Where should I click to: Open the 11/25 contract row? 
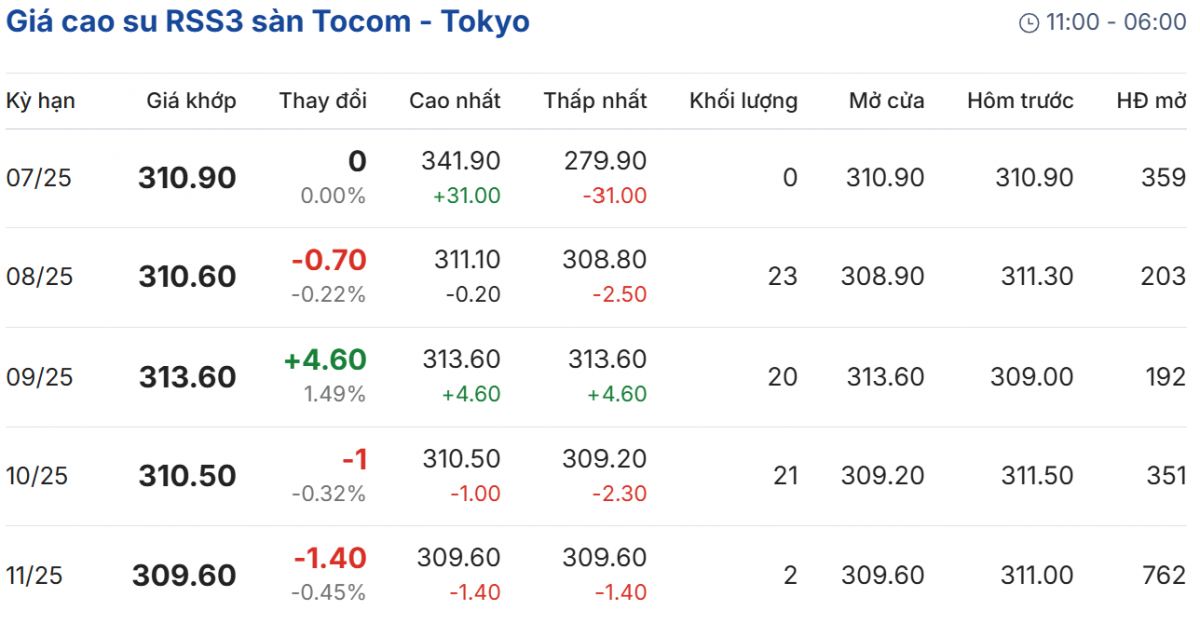tap(37, 575)
